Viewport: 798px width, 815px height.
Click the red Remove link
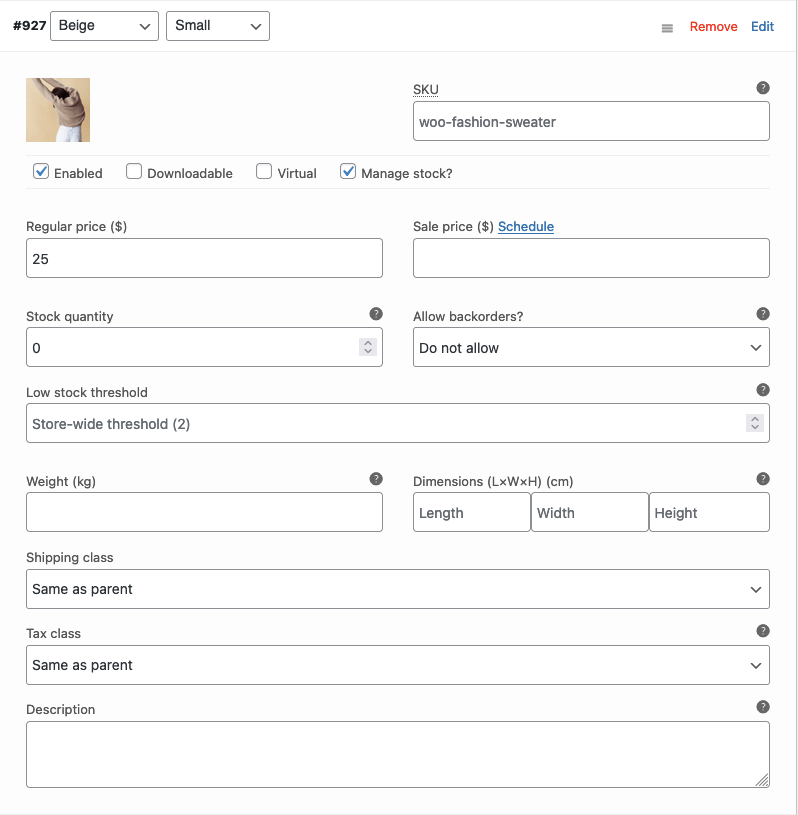pyautogui.click(x=713, y=27)
